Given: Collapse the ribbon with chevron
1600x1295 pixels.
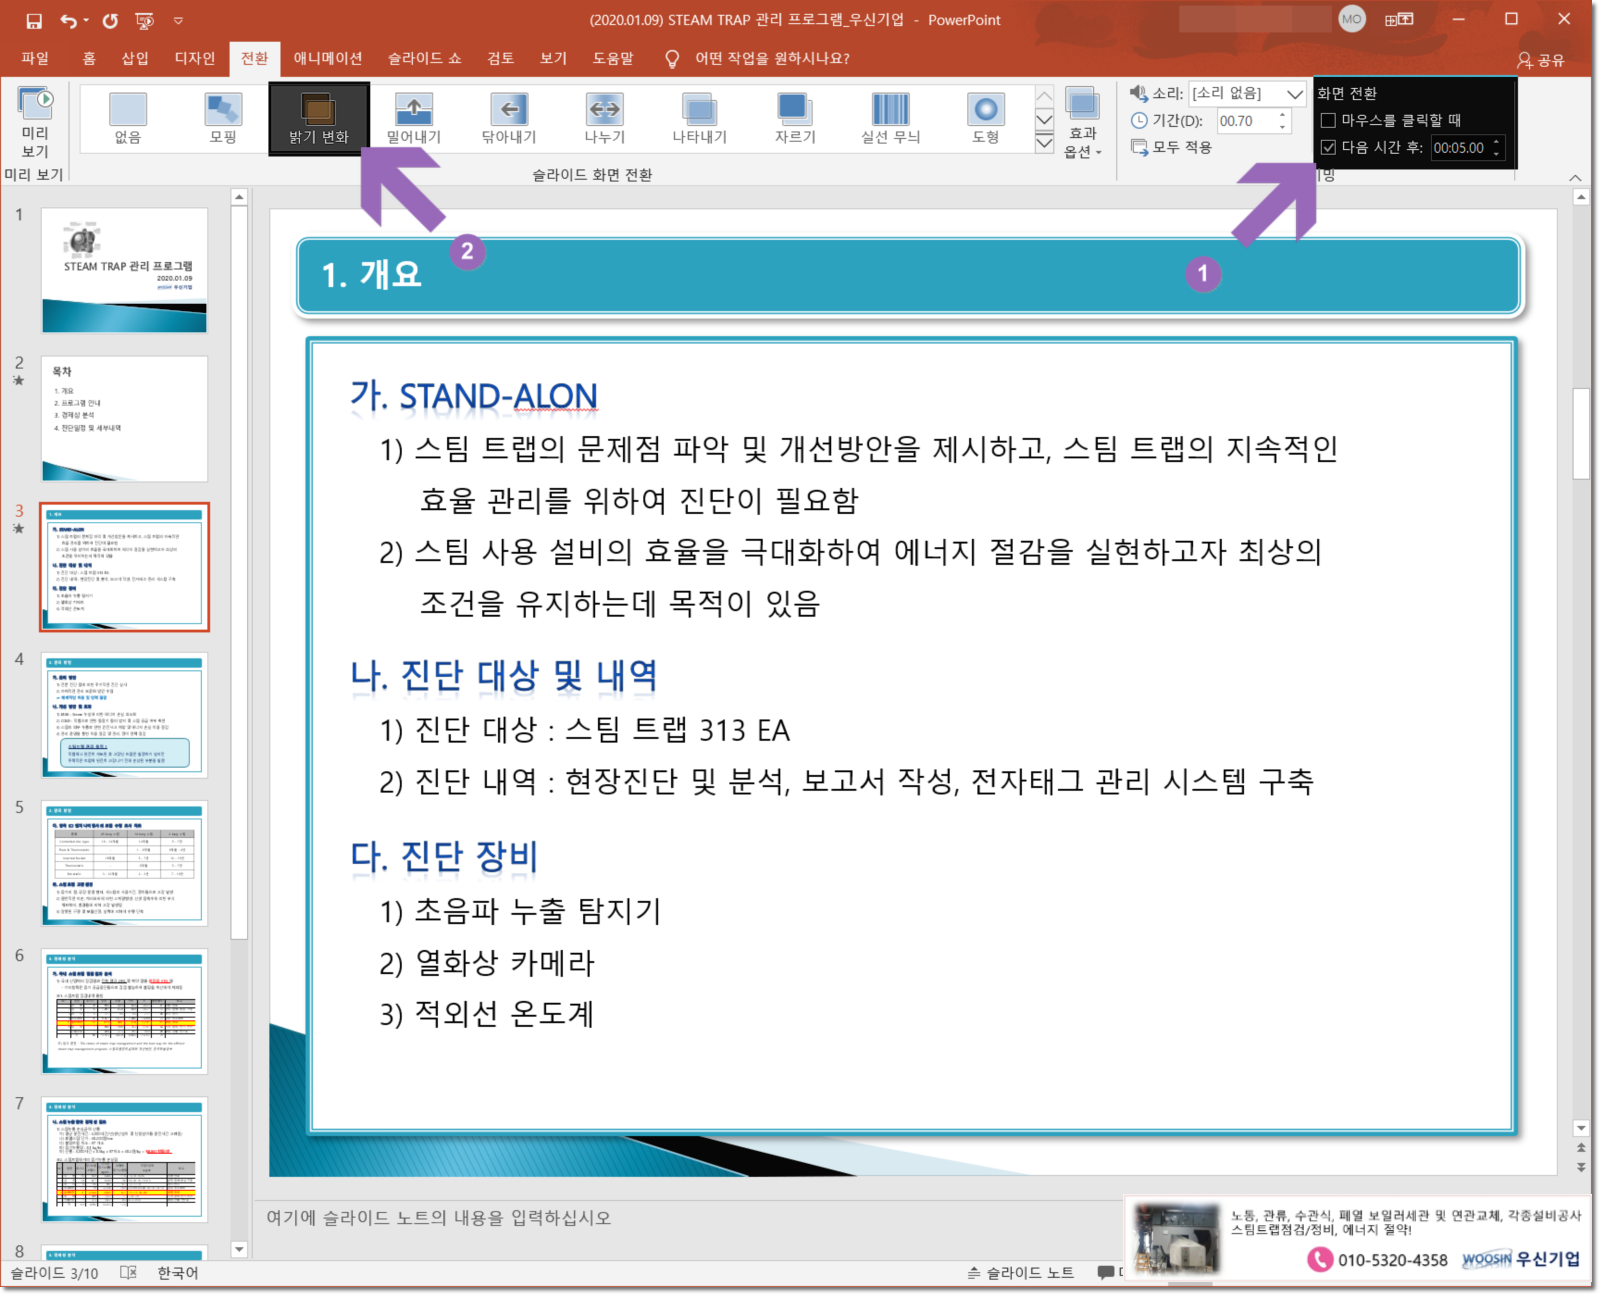Looking at the screenshot, I should [1575, 177].
